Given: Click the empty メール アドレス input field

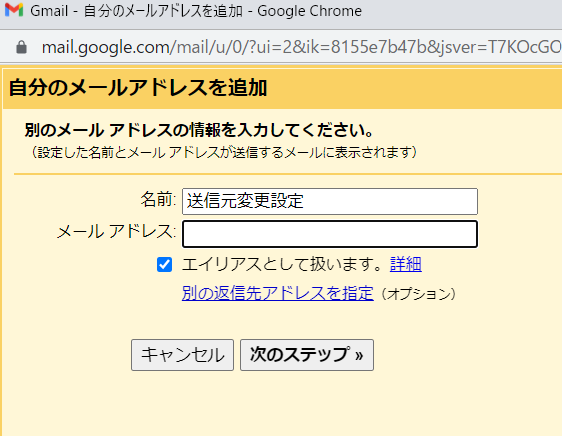Looking at the screenshot, I should 330,234.
